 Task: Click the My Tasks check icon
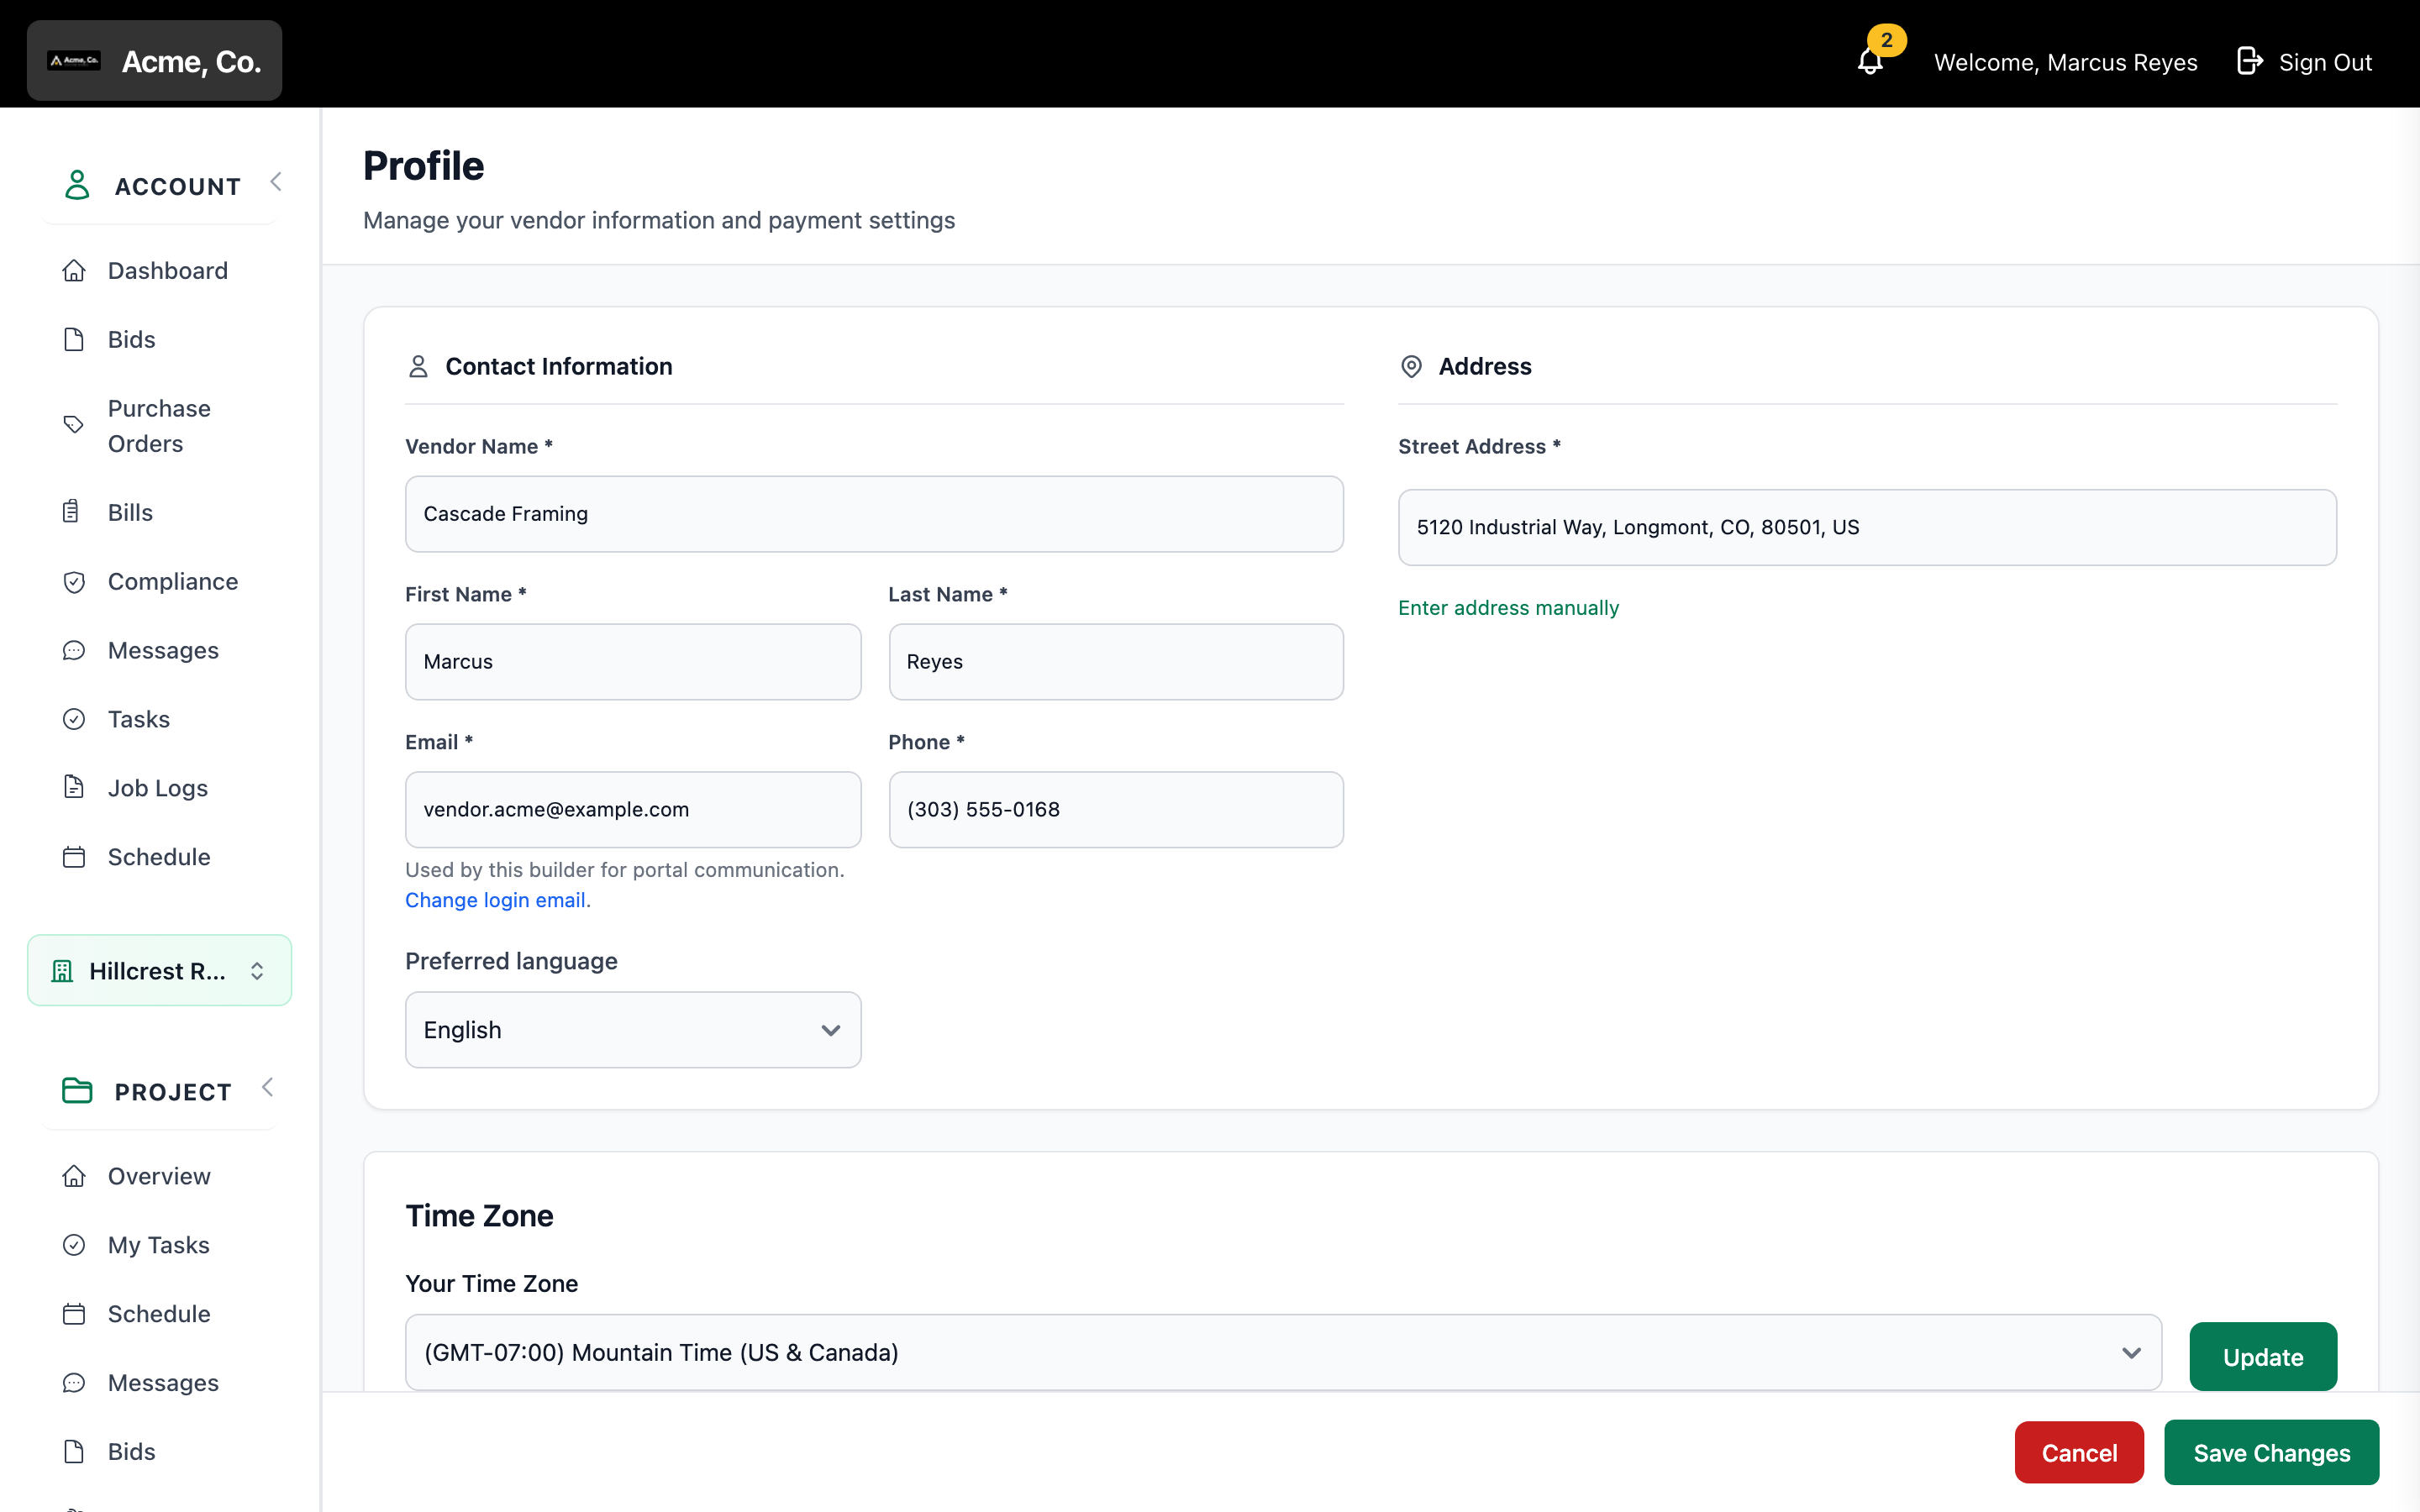tap(74, 1244)
